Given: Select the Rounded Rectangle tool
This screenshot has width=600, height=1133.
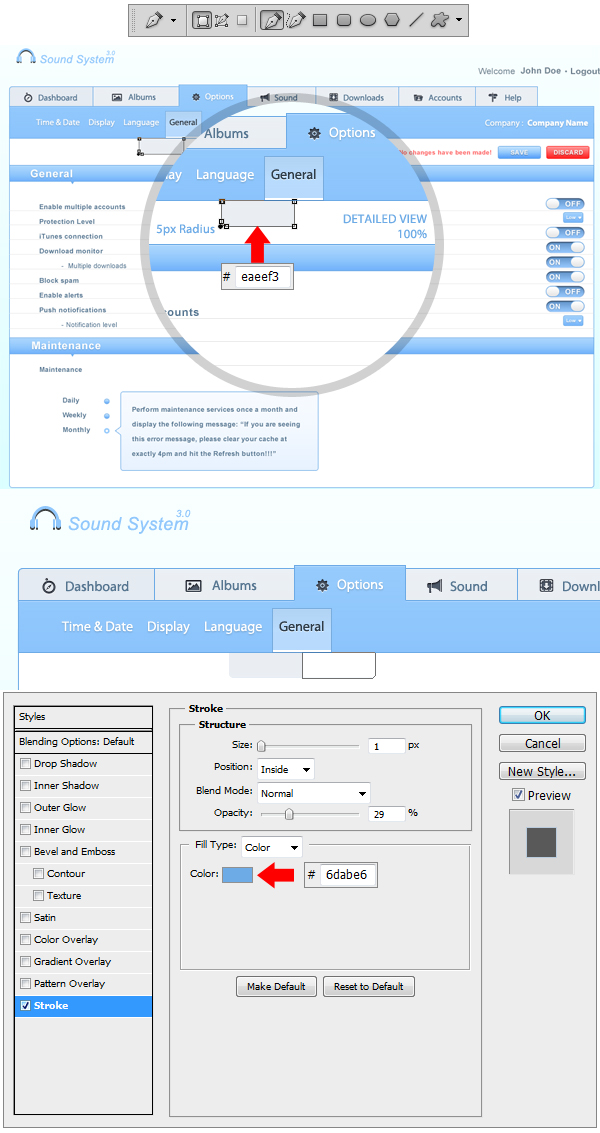Looking at the screenshot, I should point(344,20).
